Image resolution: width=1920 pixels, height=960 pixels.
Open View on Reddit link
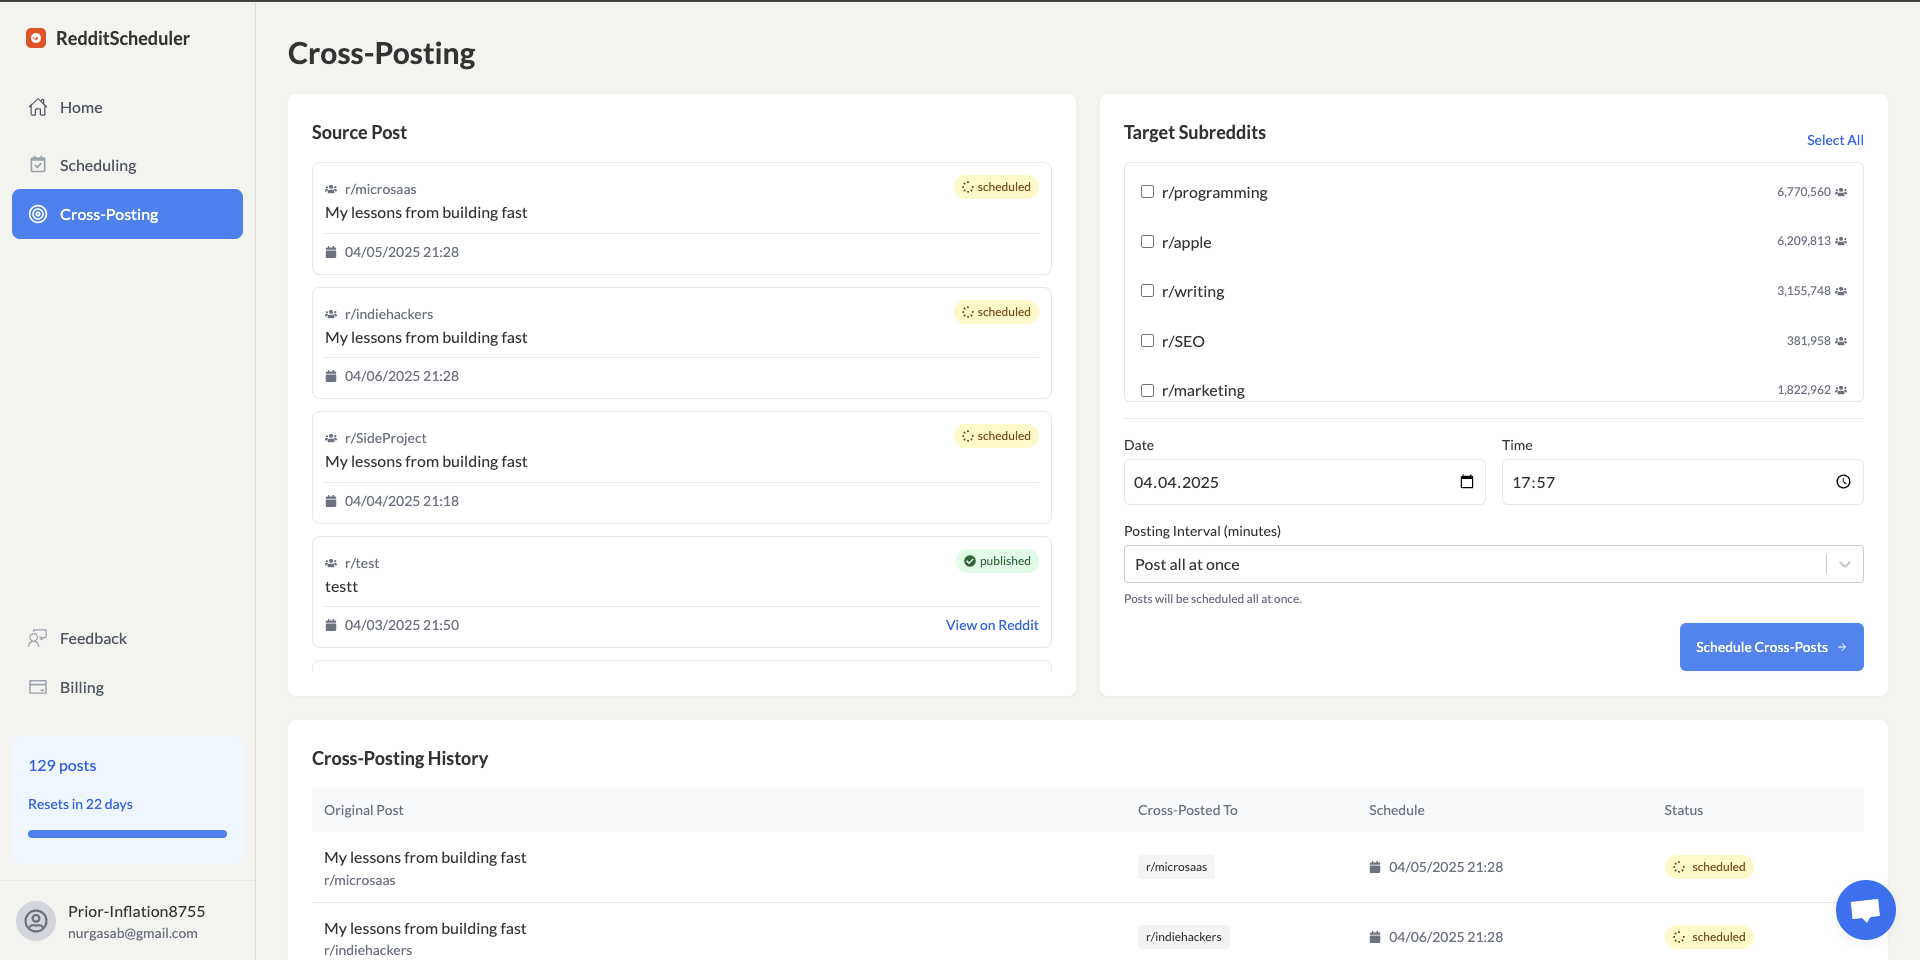point(992,625)
